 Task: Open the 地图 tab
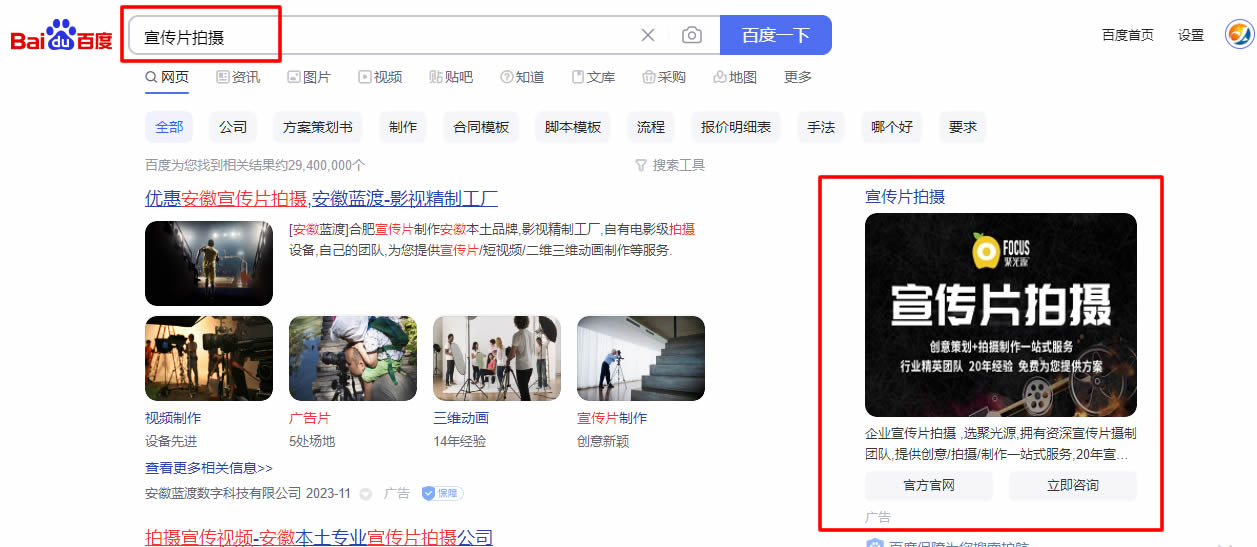coord(735,77)
